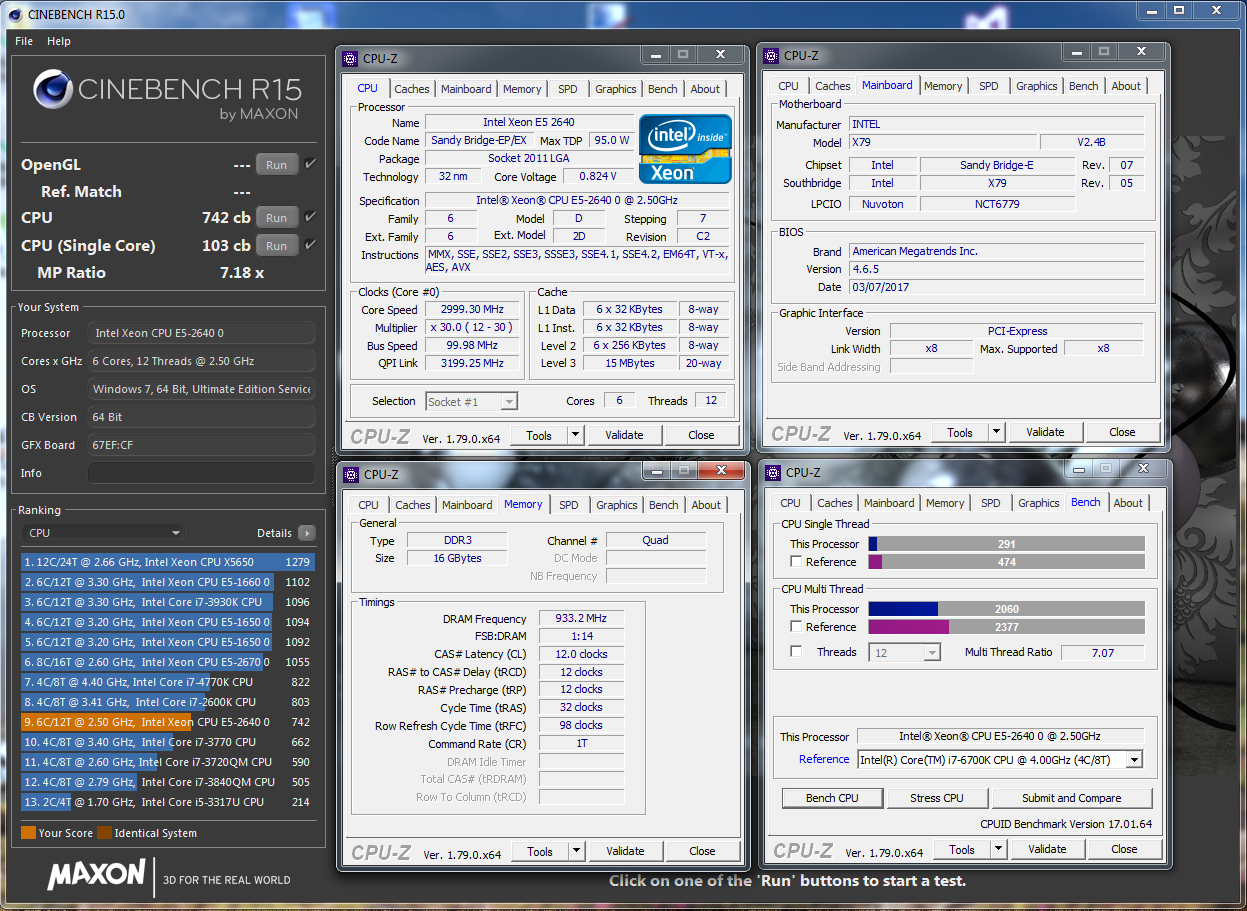Click the multi thread This Processor bar
Screen dimensions: 1247x911
1006,609
